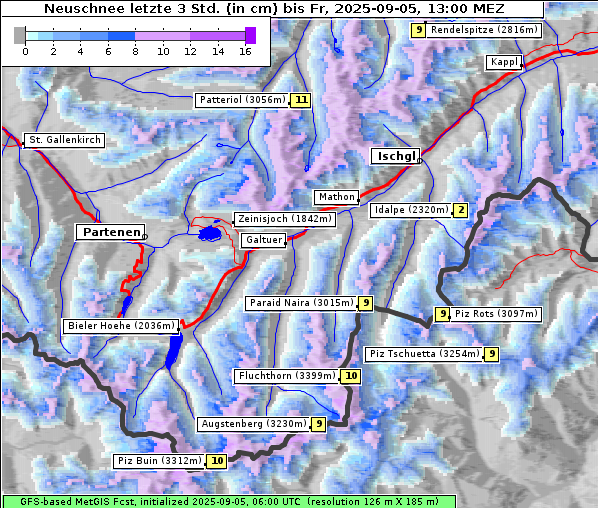598x508 pixels.
Task: Click the Partenen town label
Action: 111,232
